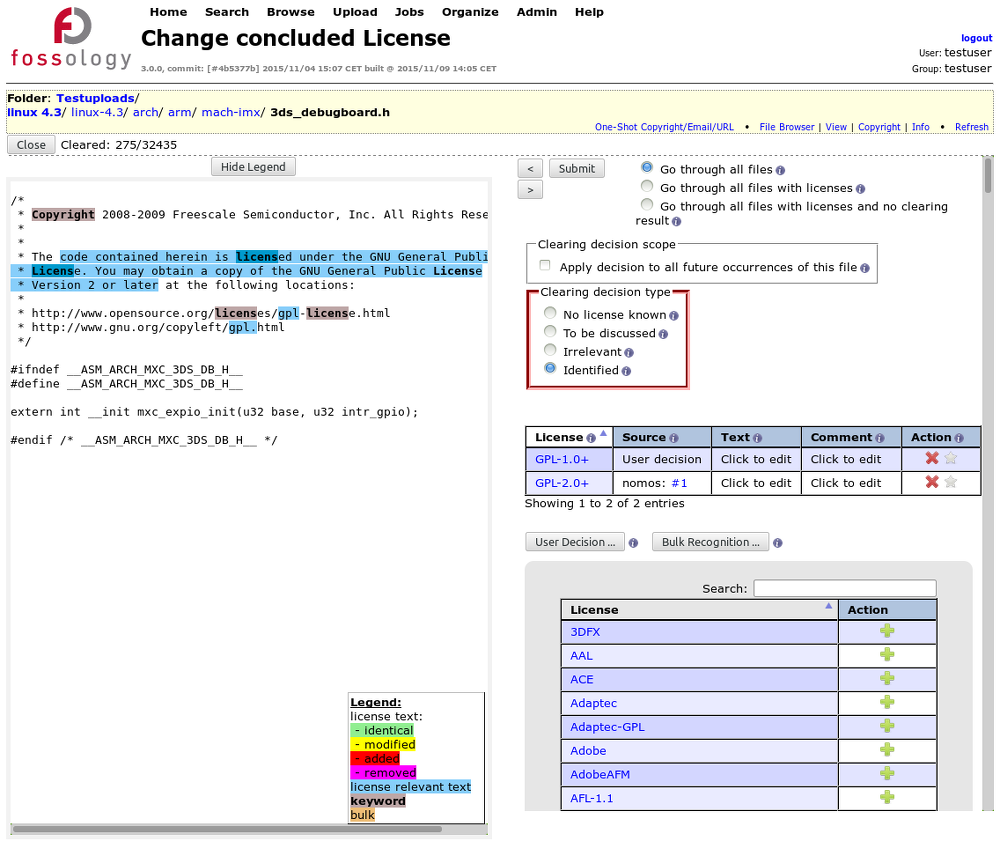Open info icon beside Bulk Recognition button
The width and height of the screenshot is (1000, 856).
tap(778, 543)
